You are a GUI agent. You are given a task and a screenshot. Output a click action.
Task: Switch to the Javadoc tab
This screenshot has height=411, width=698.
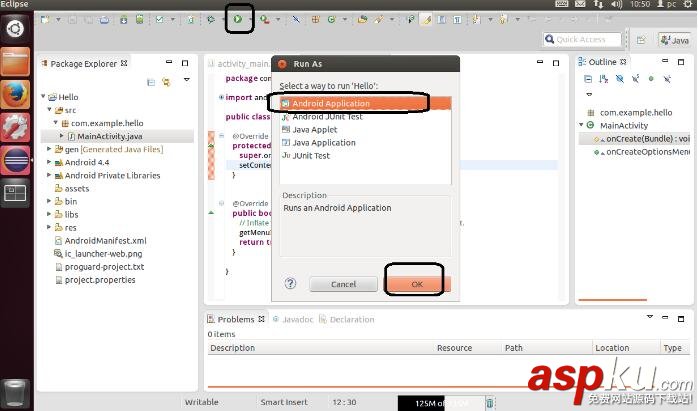point(293,319)
